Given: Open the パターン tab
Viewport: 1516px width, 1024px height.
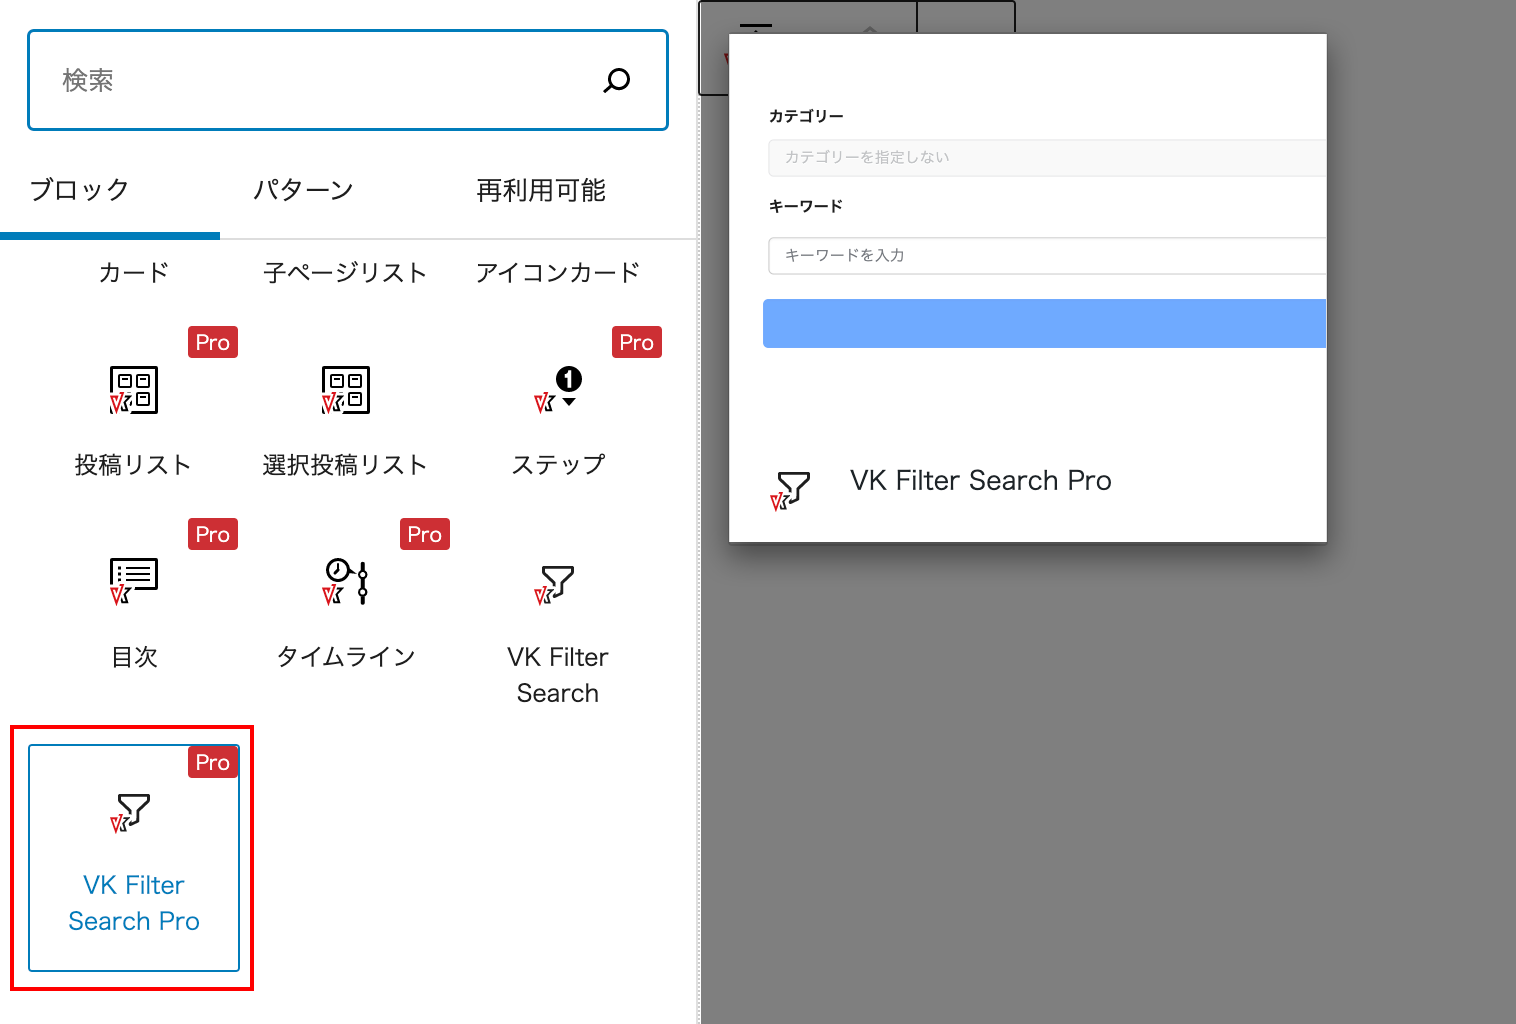Looking at the screenshot, I should (303, 190).
